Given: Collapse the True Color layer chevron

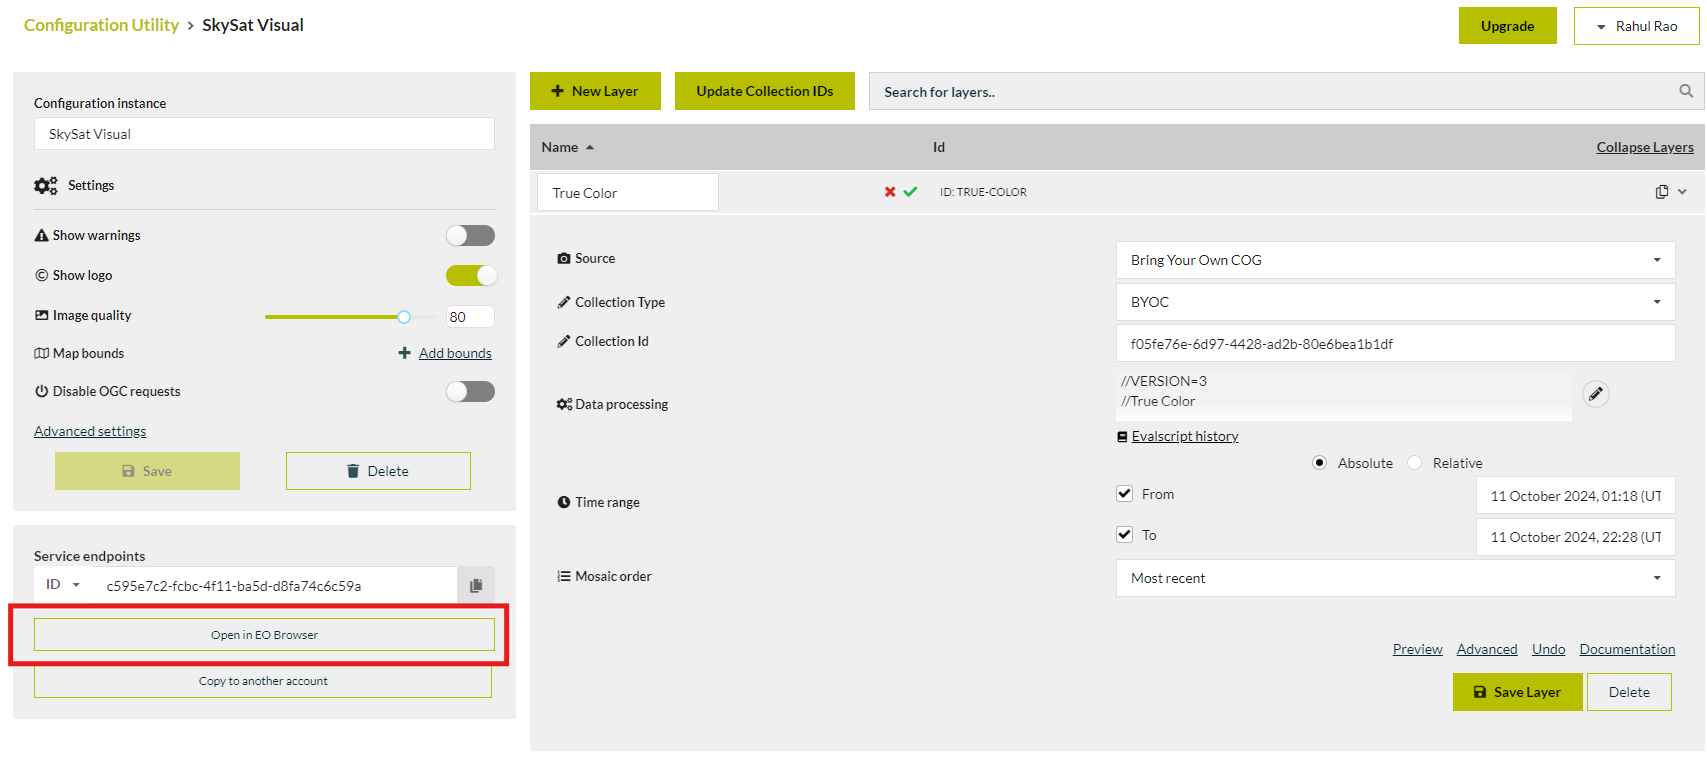Looking at the screenshot, I should (x=1682, y=192).
